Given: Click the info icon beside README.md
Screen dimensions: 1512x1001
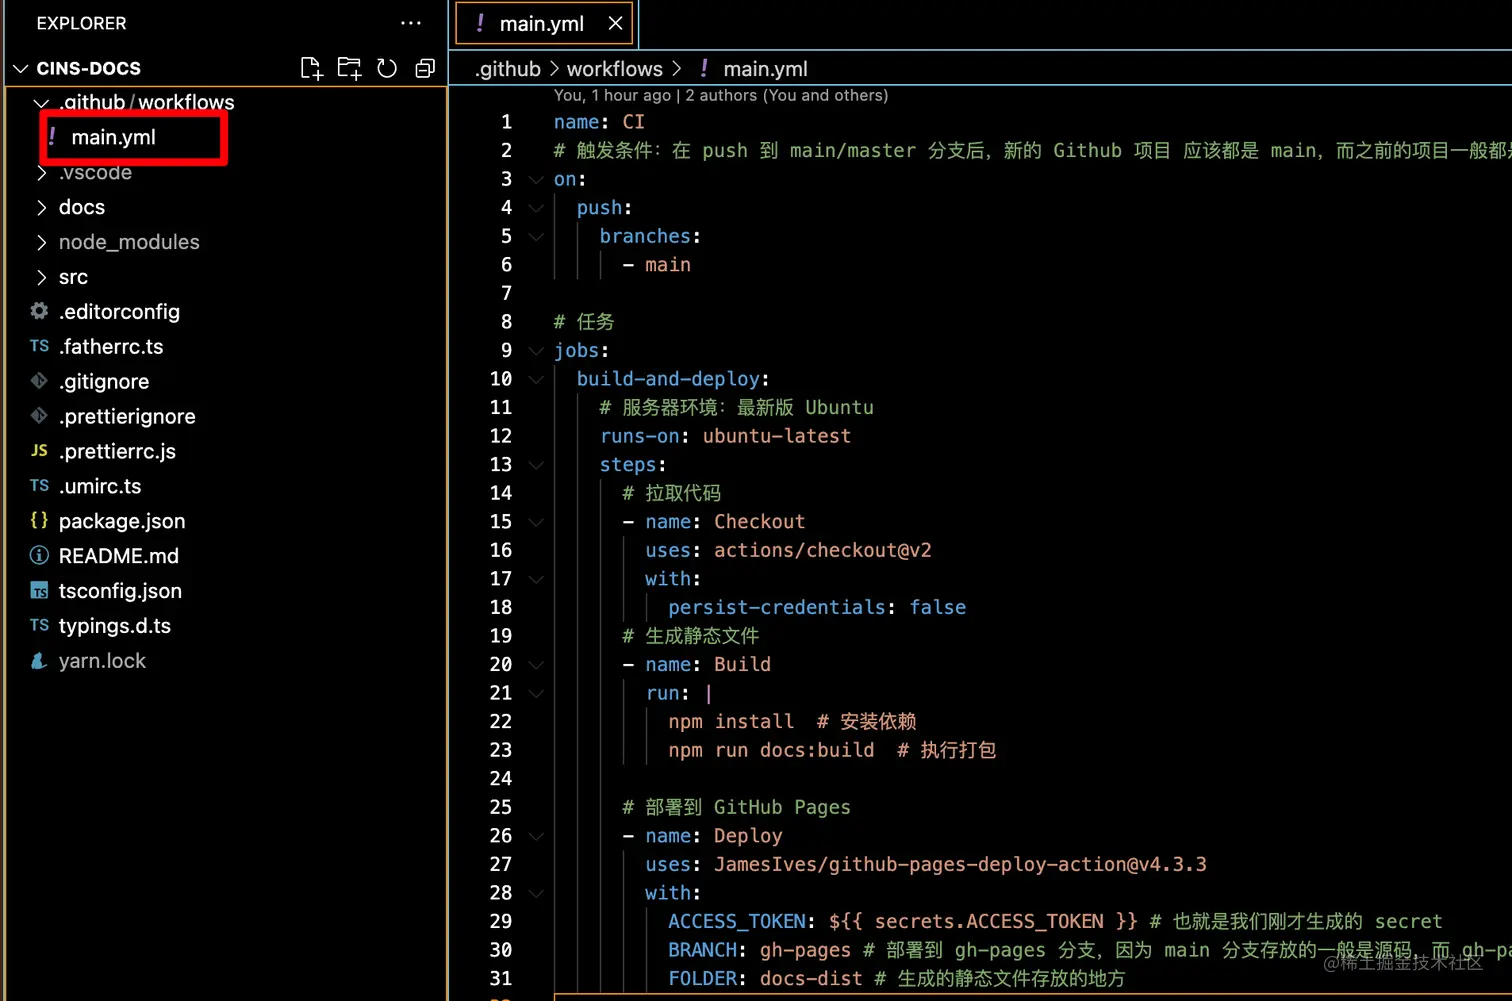Looking at the screenshot, I should (x=39, y=555).
